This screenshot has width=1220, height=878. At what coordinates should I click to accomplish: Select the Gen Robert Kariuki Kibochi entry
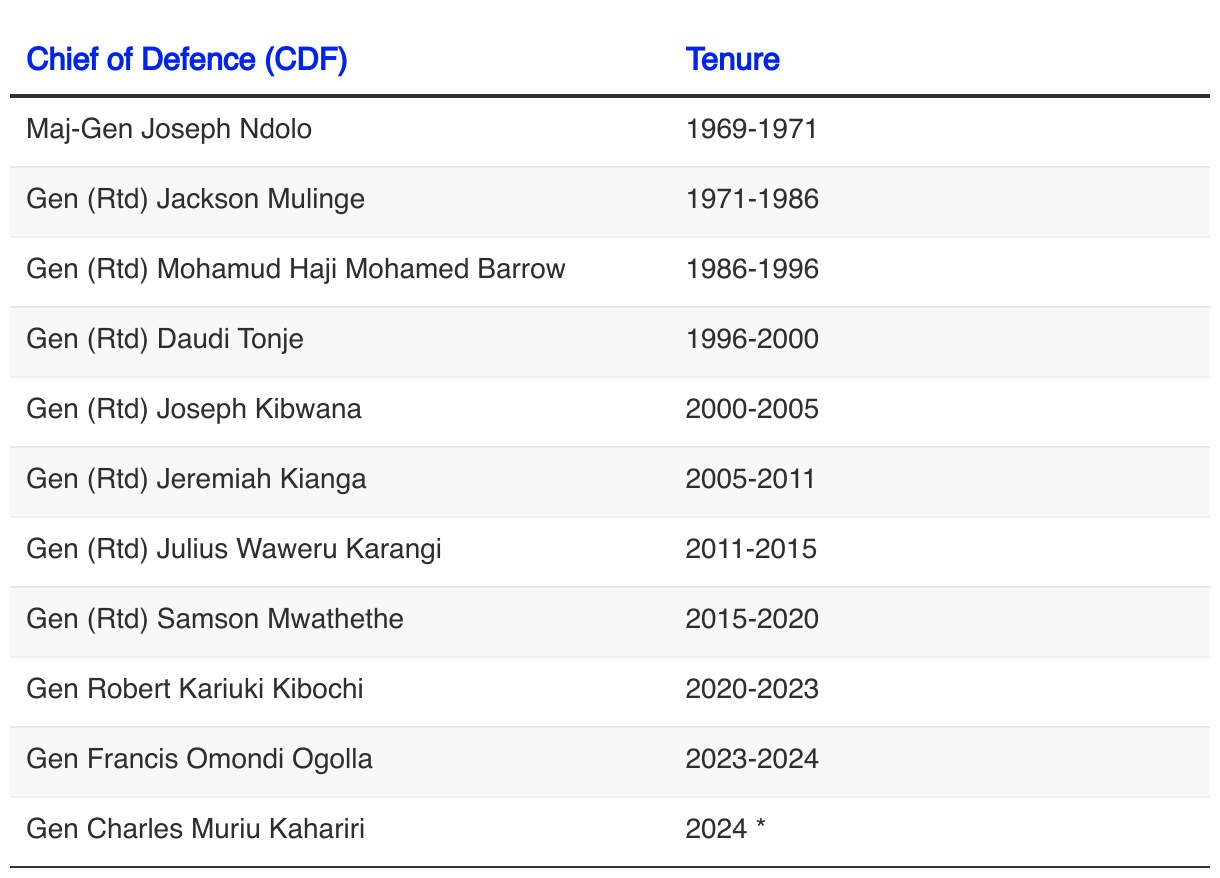click(x=195, y=689)
